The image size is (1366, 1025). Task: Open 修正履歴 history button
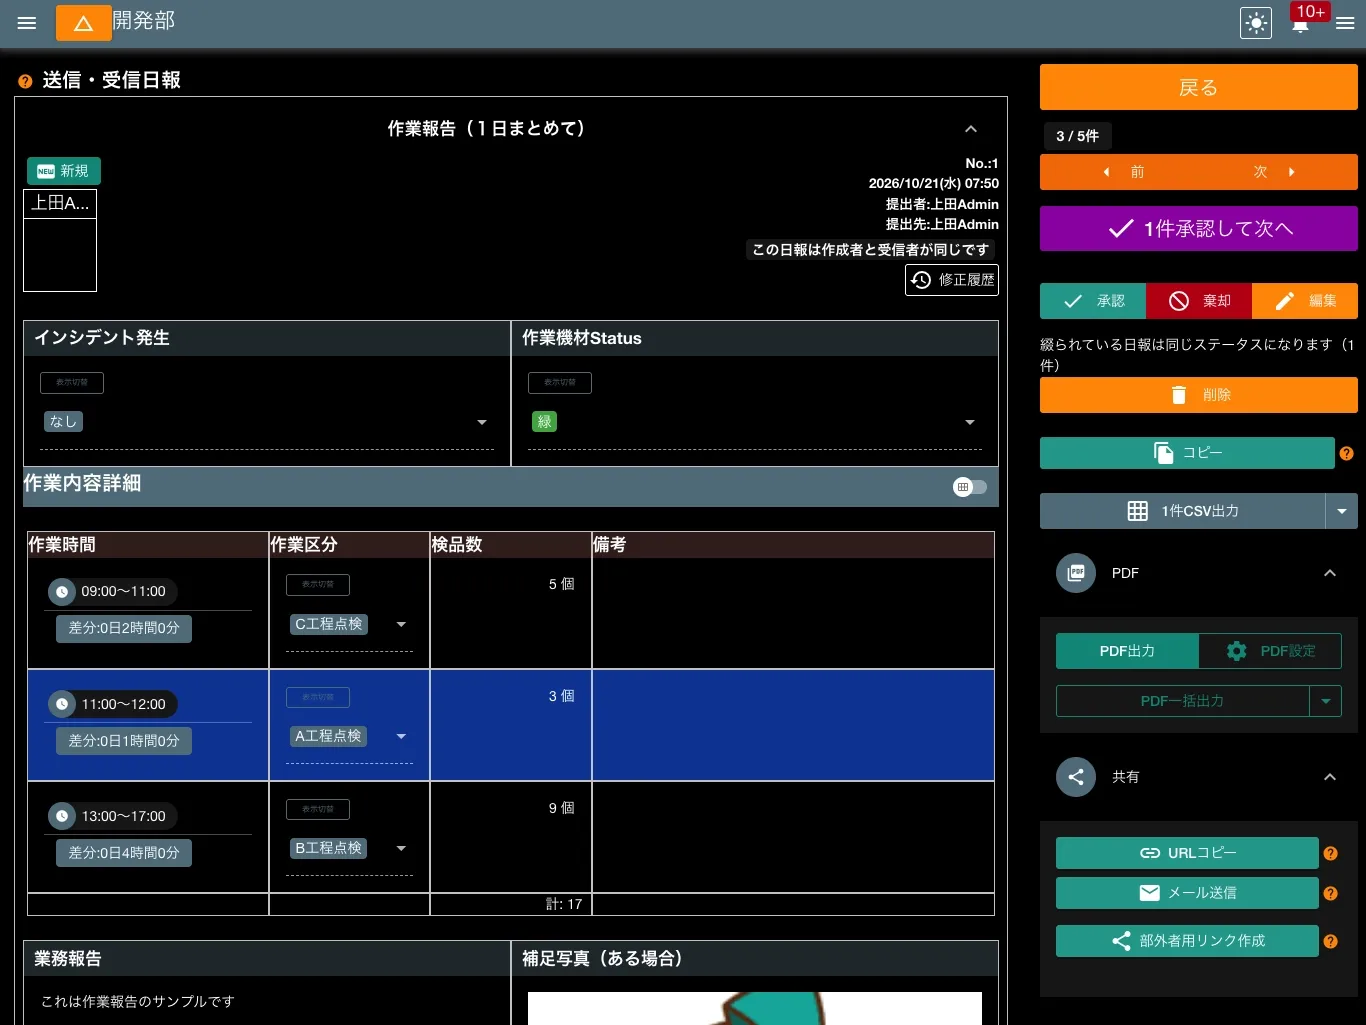pos(952,280)
